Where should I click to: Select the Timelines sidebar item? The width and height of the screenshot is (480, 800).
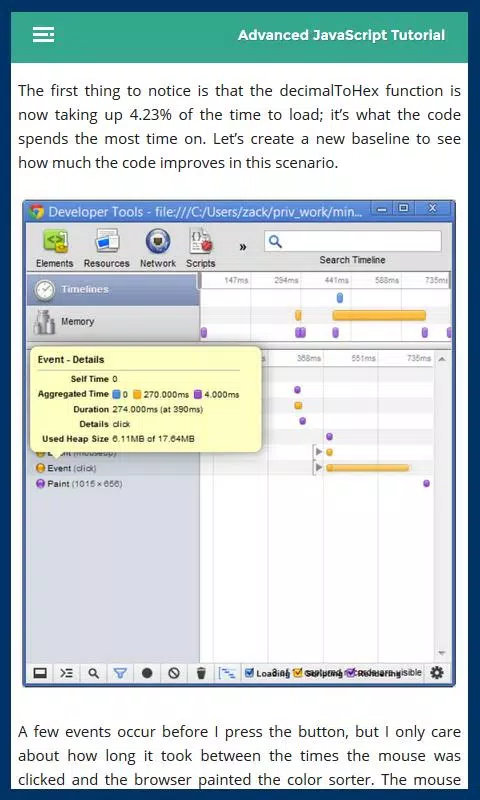point(113,289)
